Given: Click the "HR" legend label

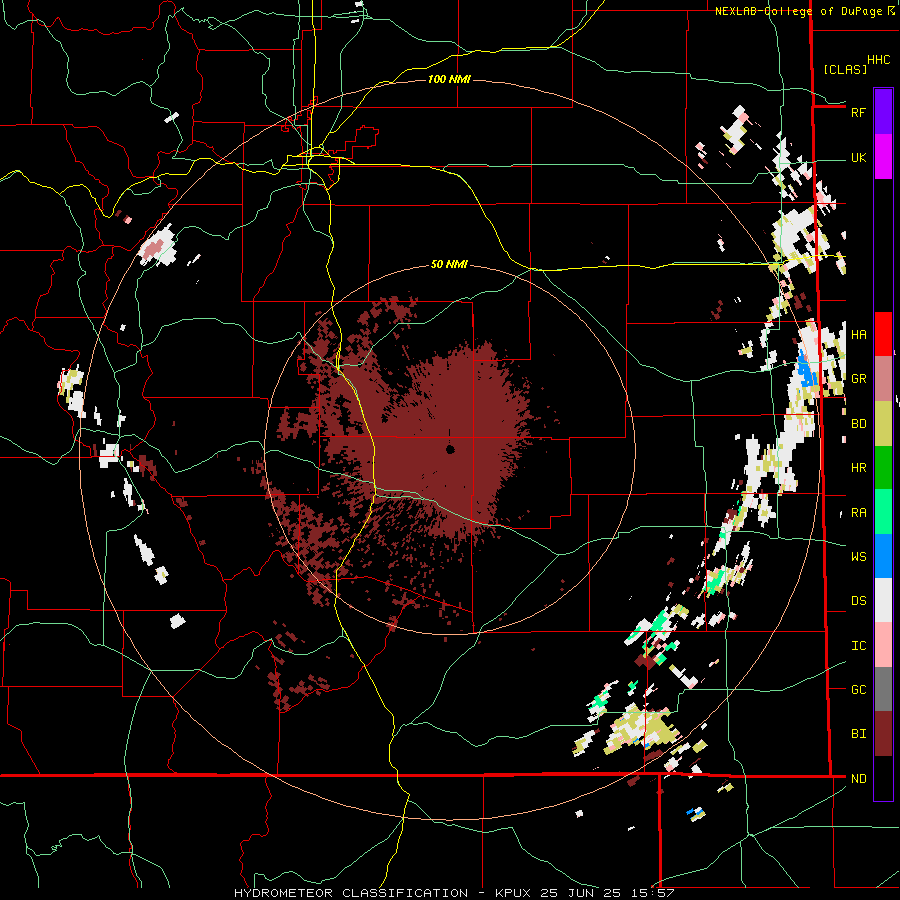Looking at the screenshot, I should [x=858, y=468].
